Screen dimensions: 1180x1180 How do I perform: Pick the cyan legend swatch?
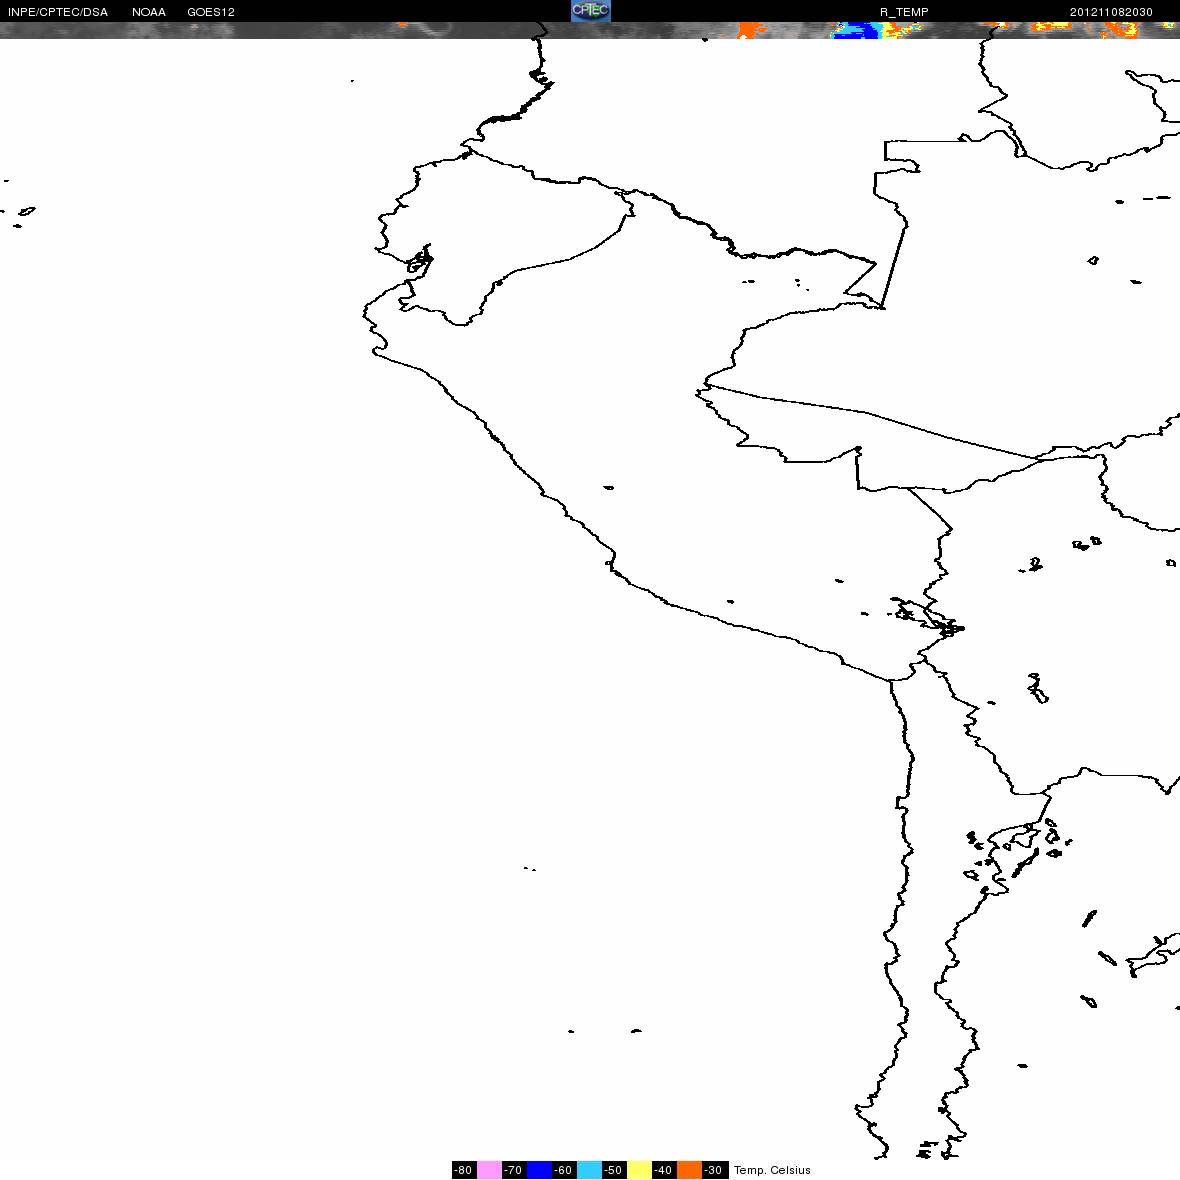click(589, 1169)
